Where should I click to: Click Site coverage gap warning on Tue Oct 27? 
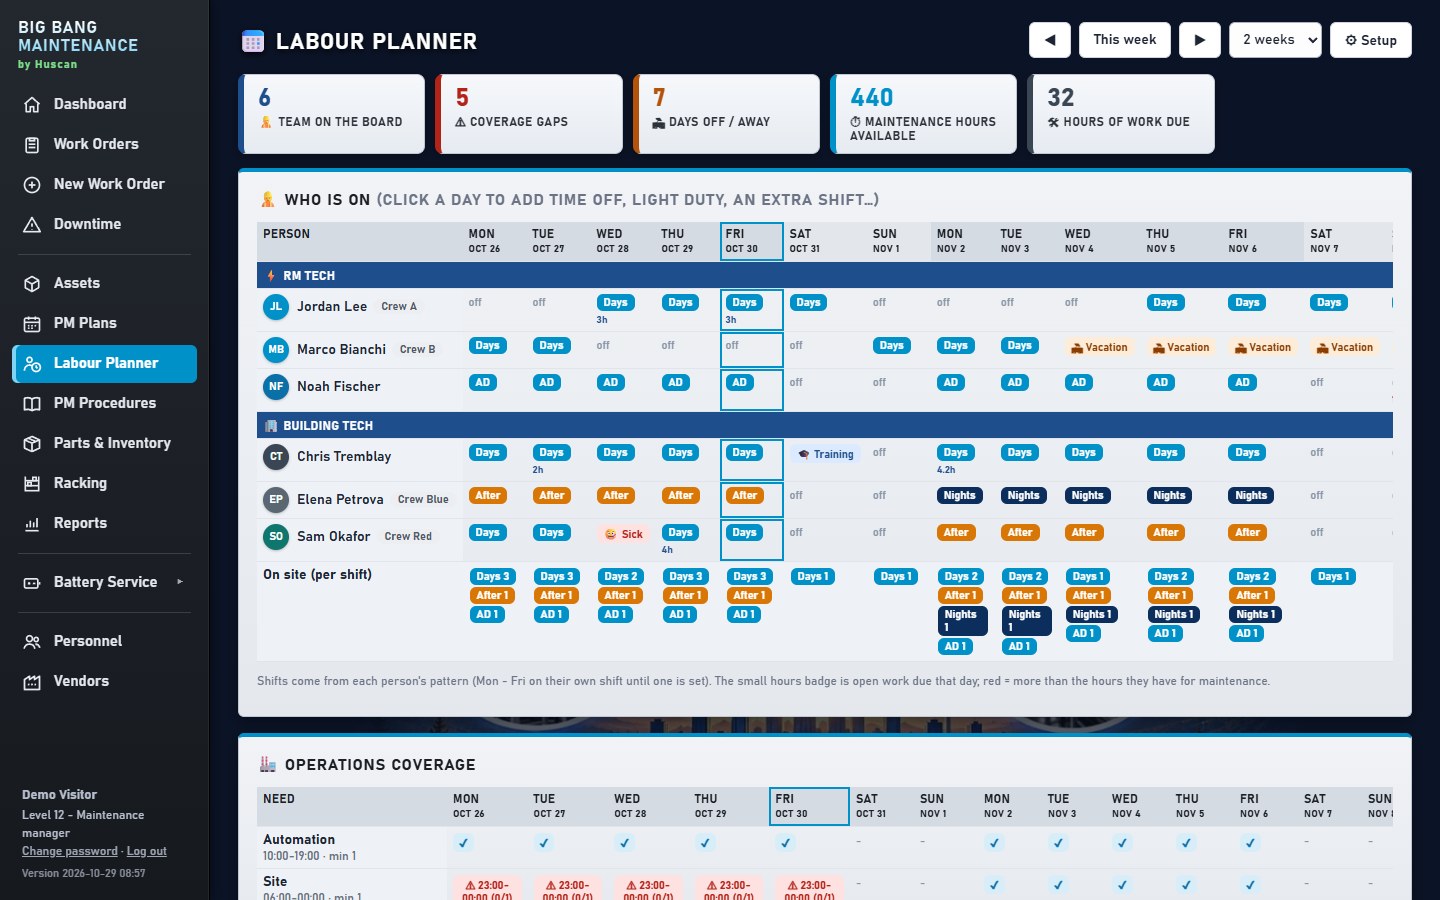568,890
